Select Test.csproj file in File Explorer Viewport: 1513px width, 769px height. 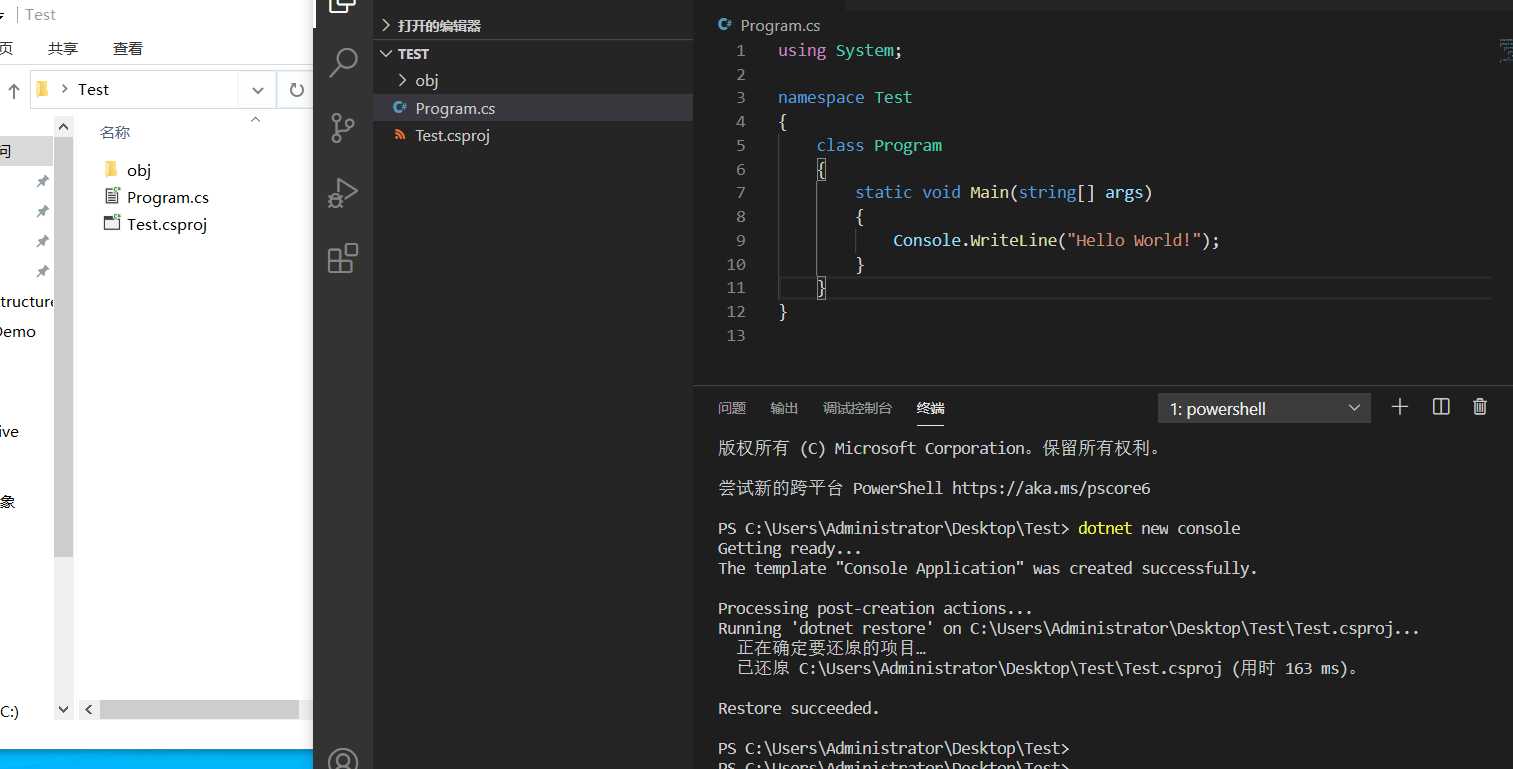(x=155, y=224)
